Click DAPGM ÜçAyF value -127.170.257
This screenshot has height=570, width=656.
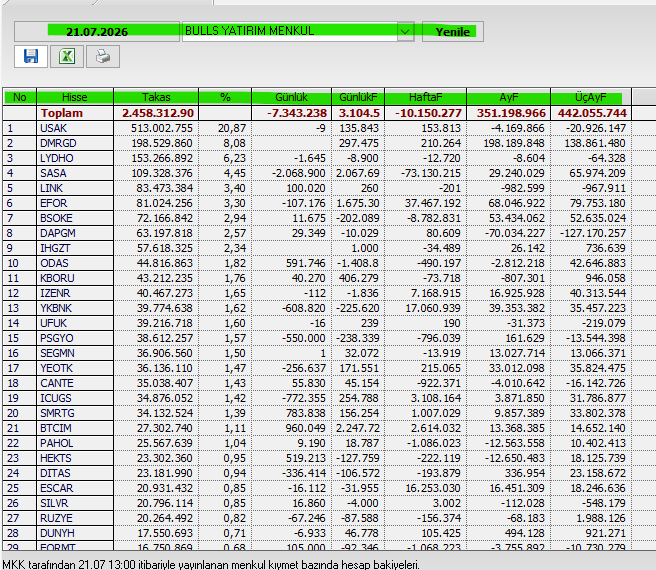pos(593,233)
